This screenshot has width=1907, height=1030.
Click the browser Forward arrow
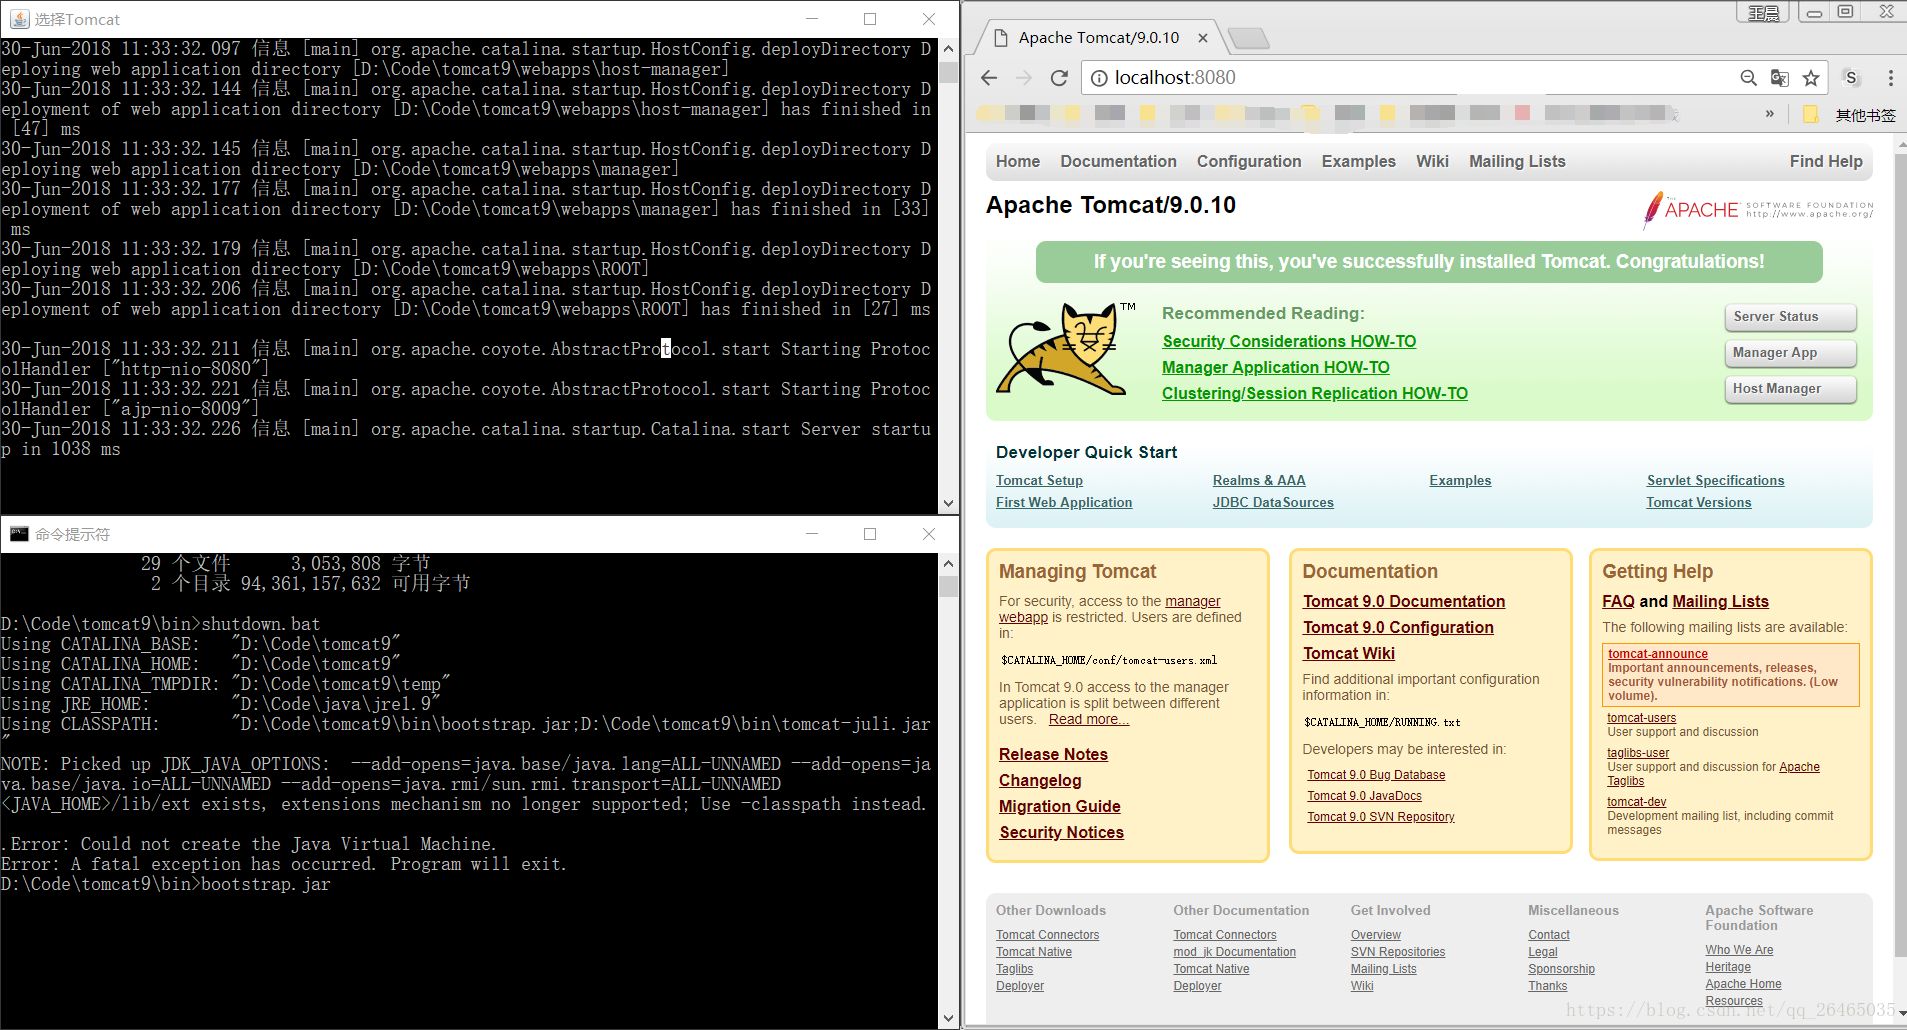point(1024,78)
